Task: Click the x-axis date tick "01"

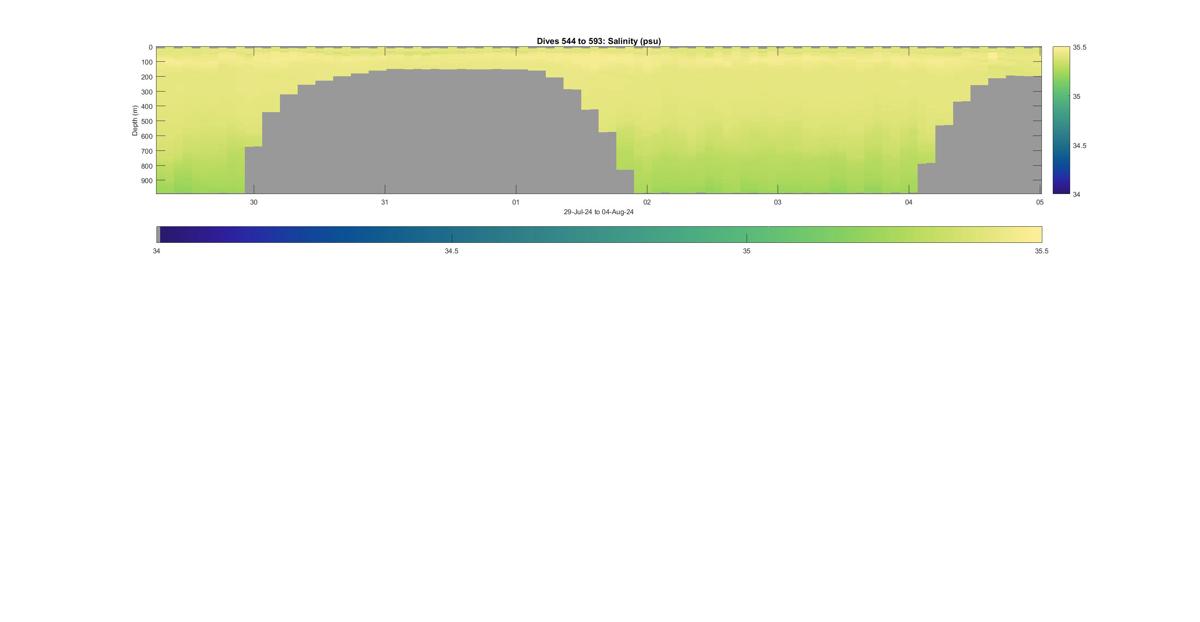Action: point(516,202)
